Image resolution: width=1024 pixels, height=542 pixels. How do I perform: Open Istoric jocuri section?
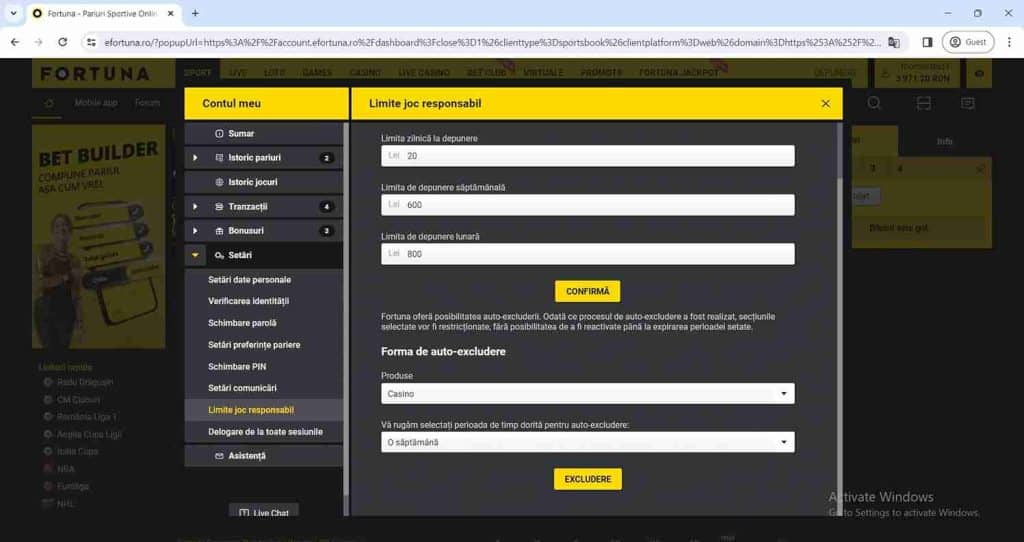point(263,182)
